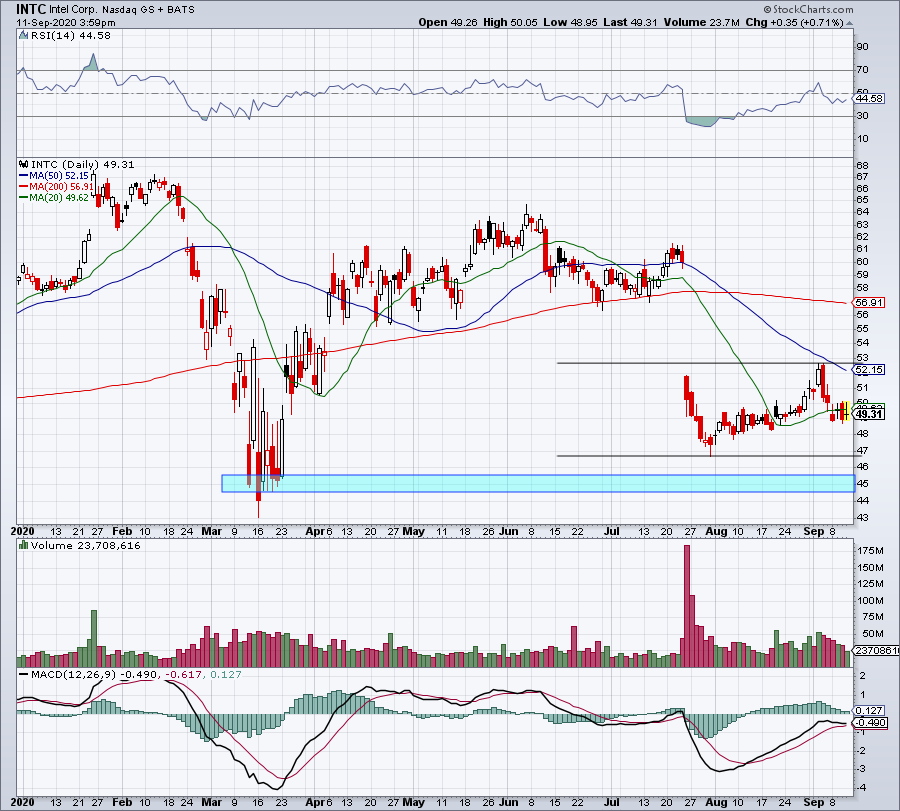The image size is (900, 811).
Task: Click the INTC ticker symbol in the header
Action: [31, 9]
